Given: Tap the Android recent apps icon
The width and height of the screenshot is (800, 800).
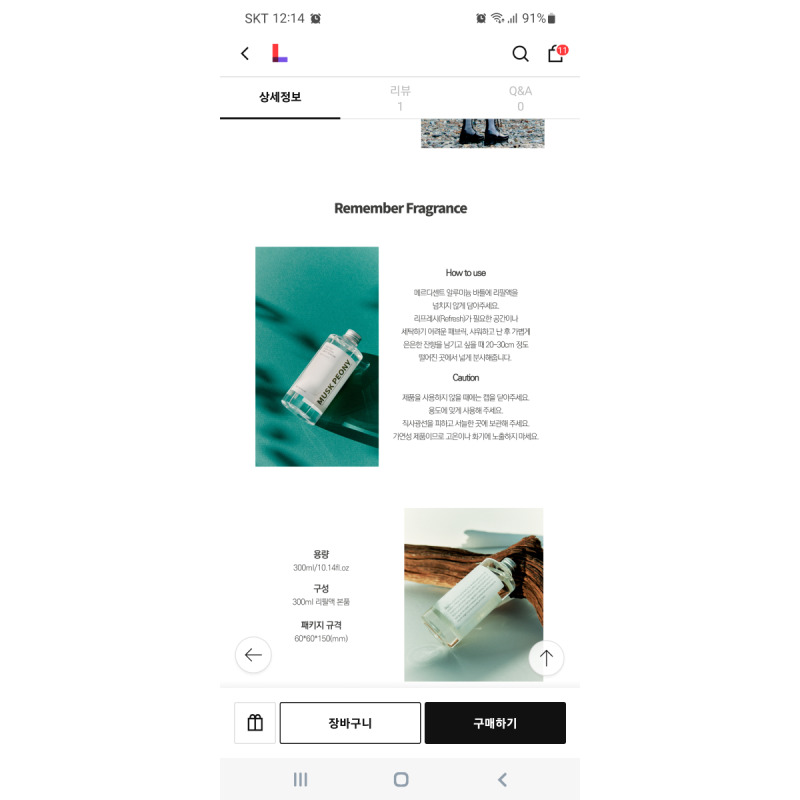Looking at the screenshot, I should (301, 779).
